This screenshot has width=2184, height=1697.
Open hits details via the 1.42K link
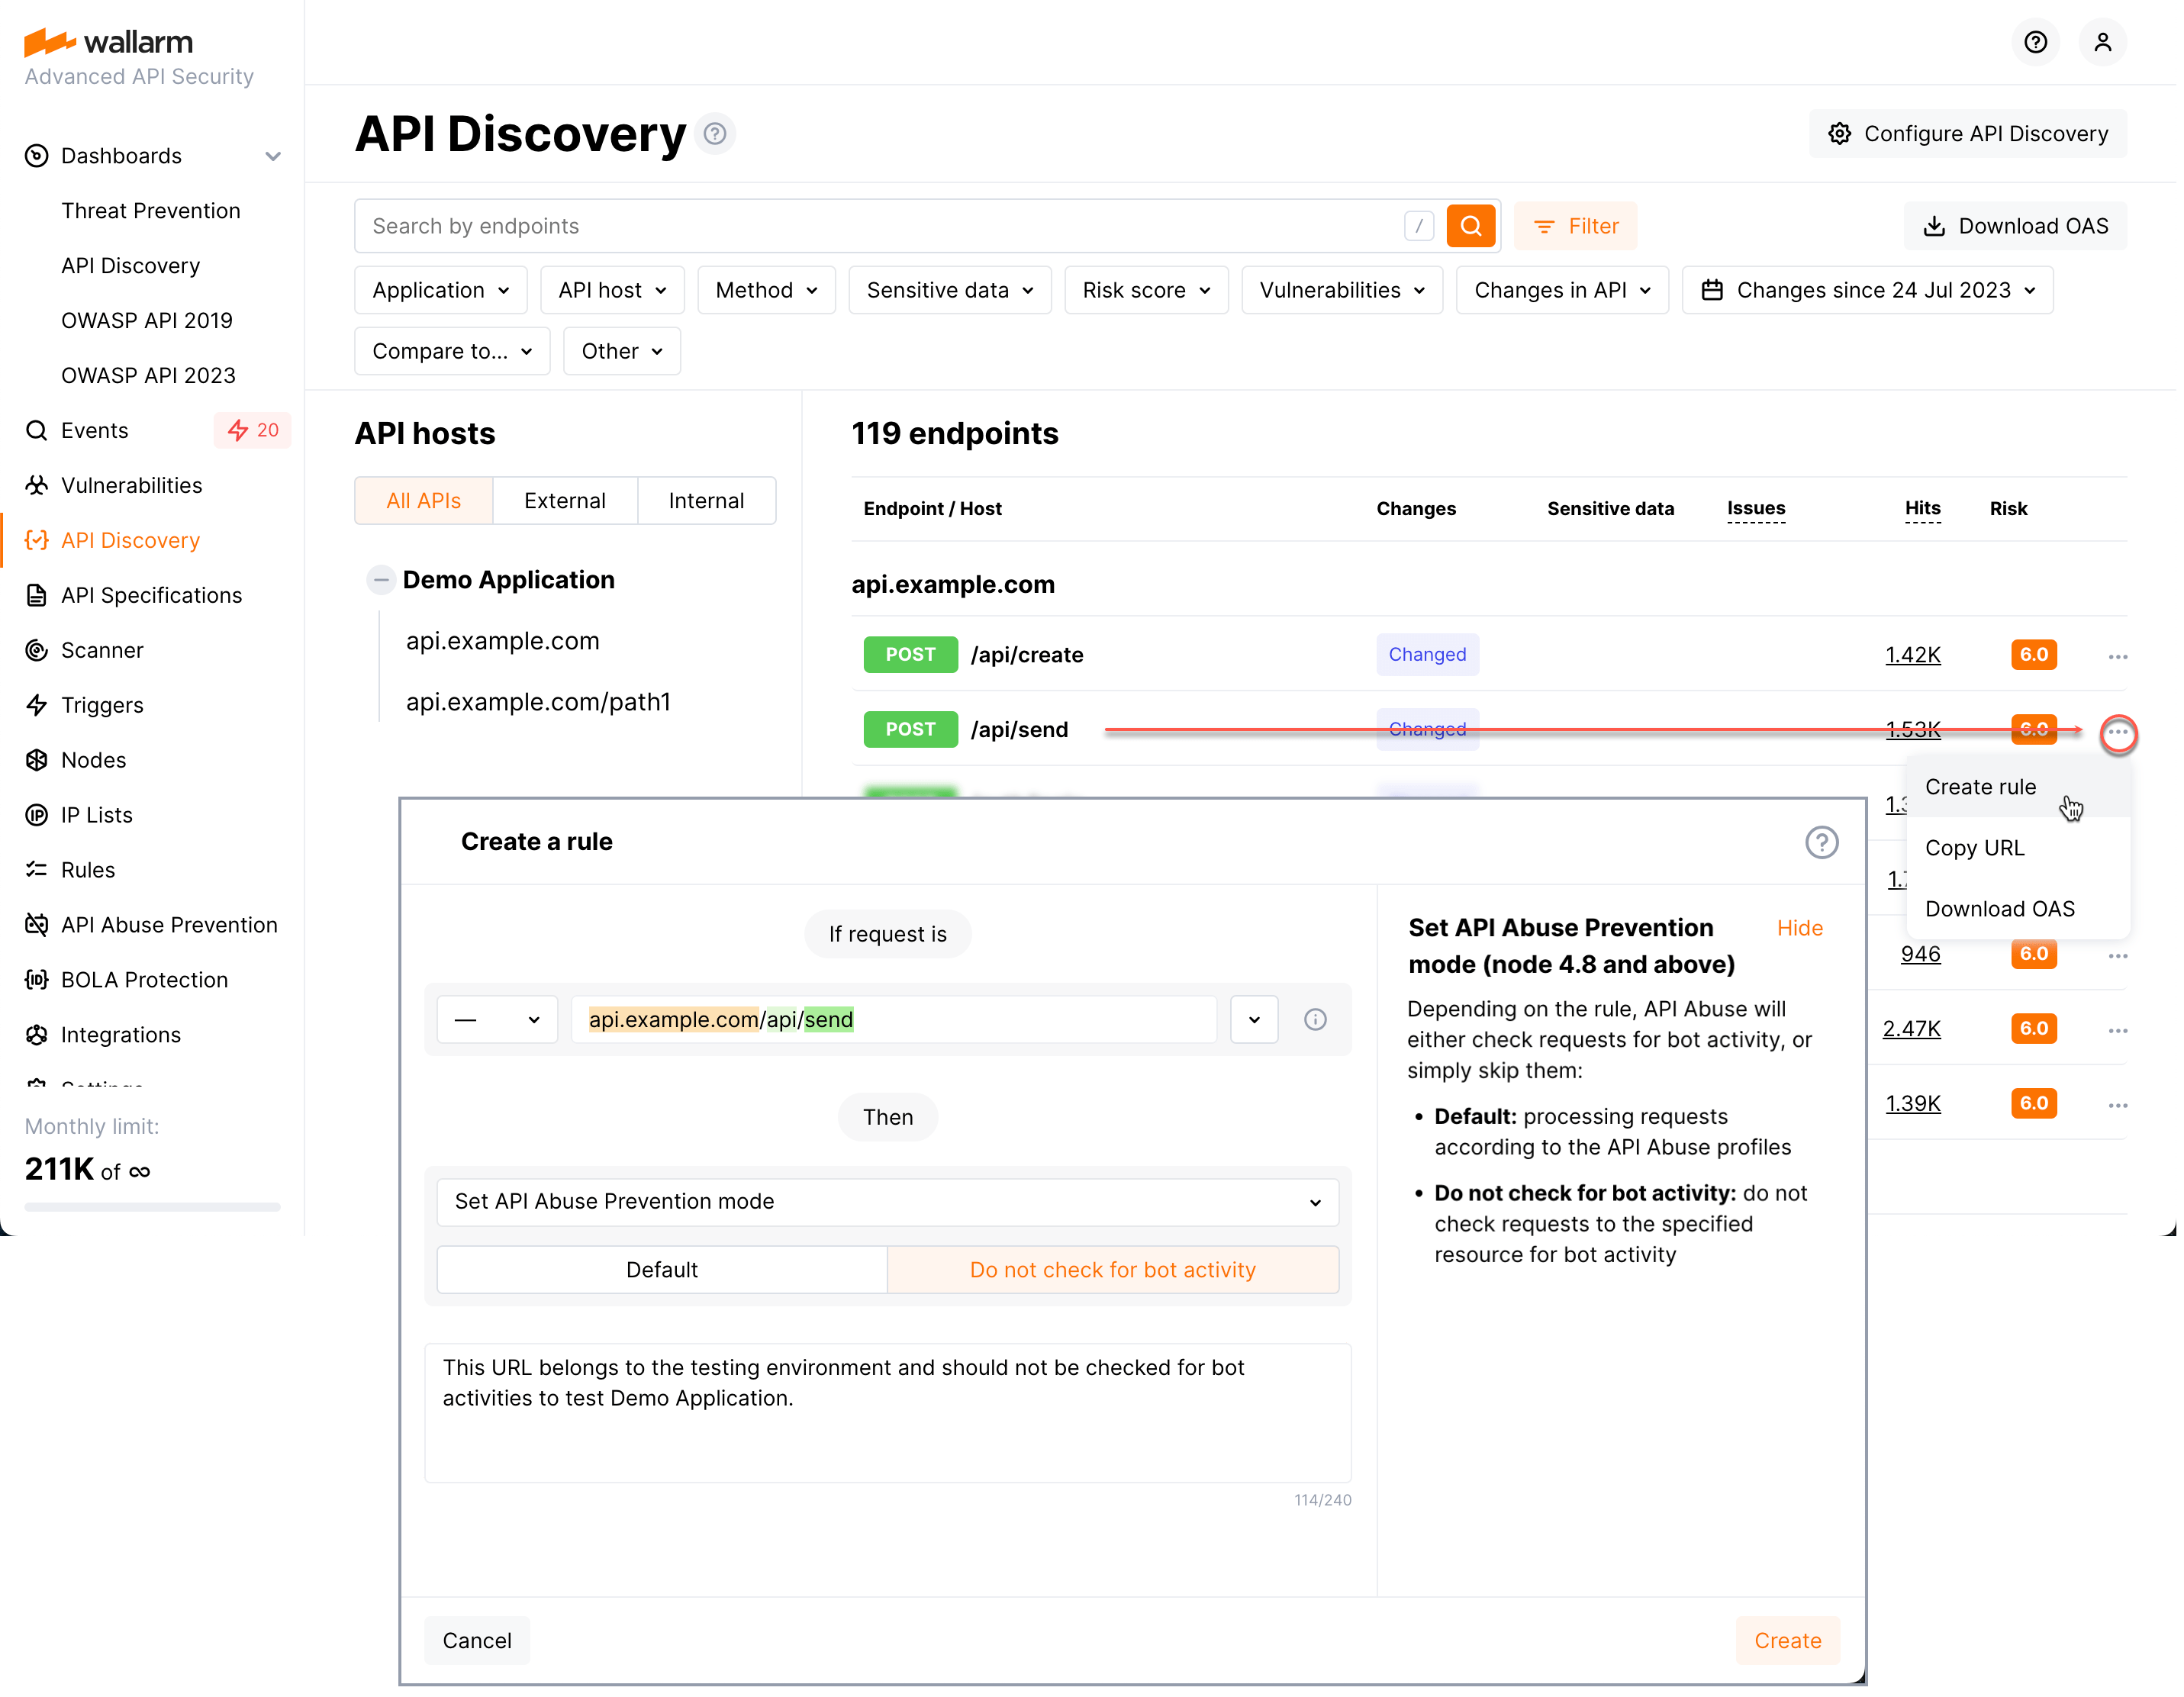click(1912, 655)
